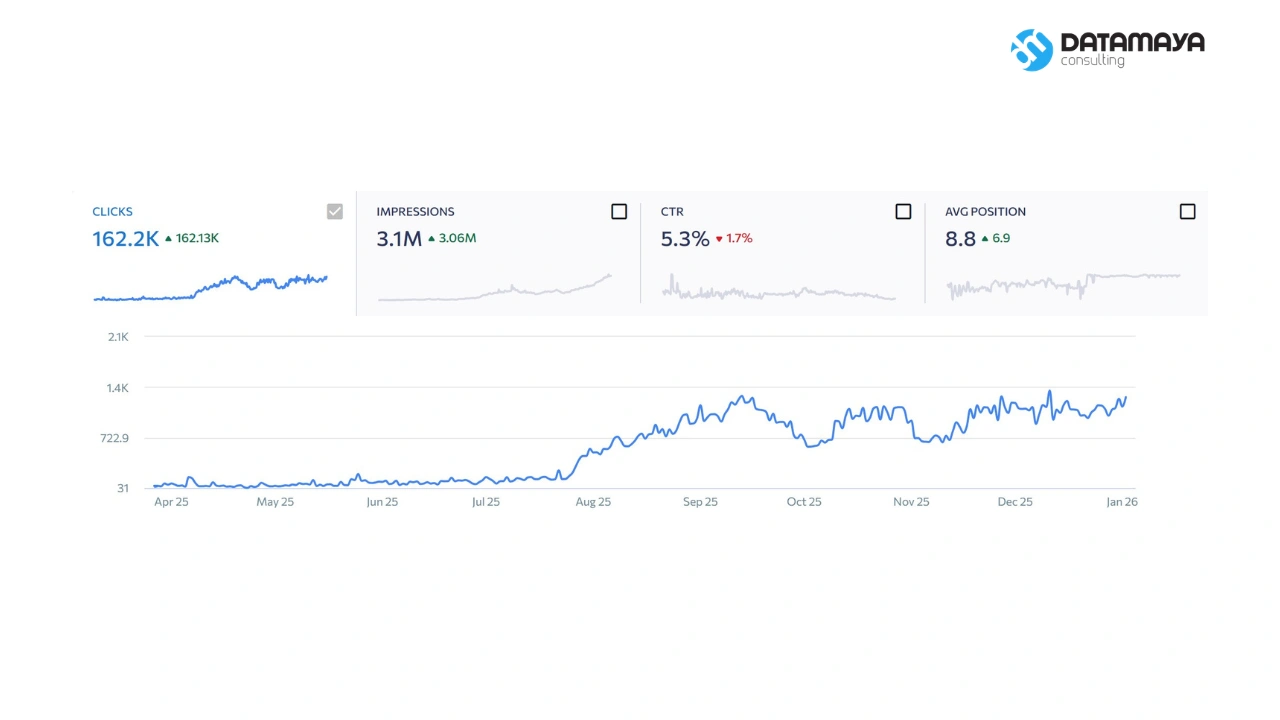The height and width of the screenshot is (720, 1280).
Task: Click the Datamaya circular logo icon
Action: [1032, 50]
